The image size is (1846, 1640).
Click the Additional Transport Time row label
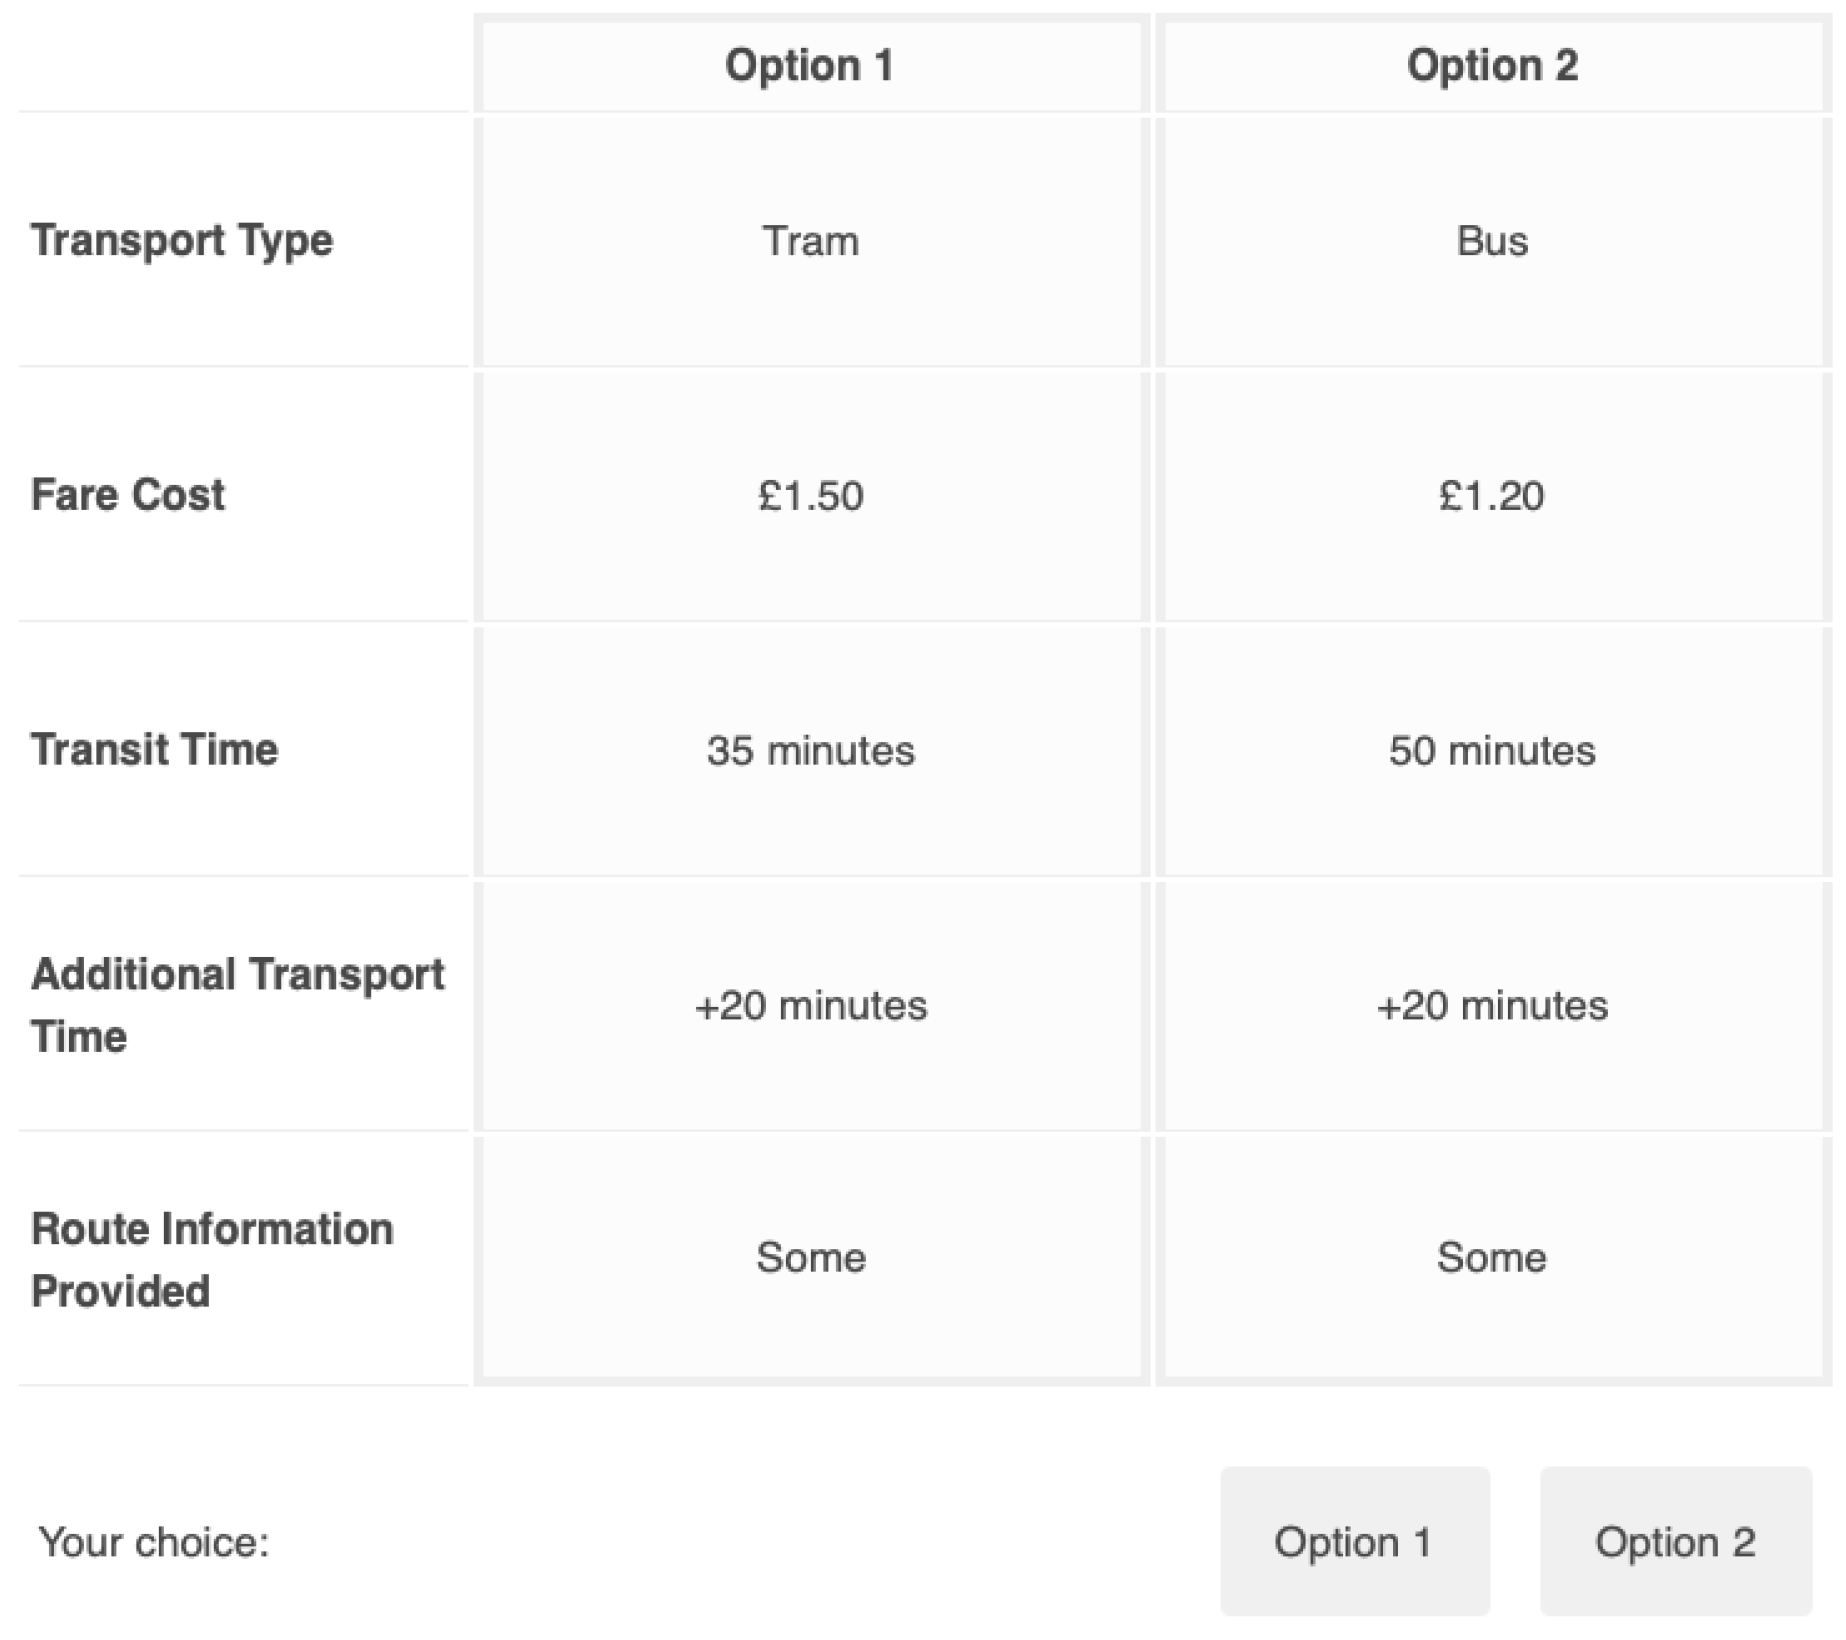(x=237, y=1005)
